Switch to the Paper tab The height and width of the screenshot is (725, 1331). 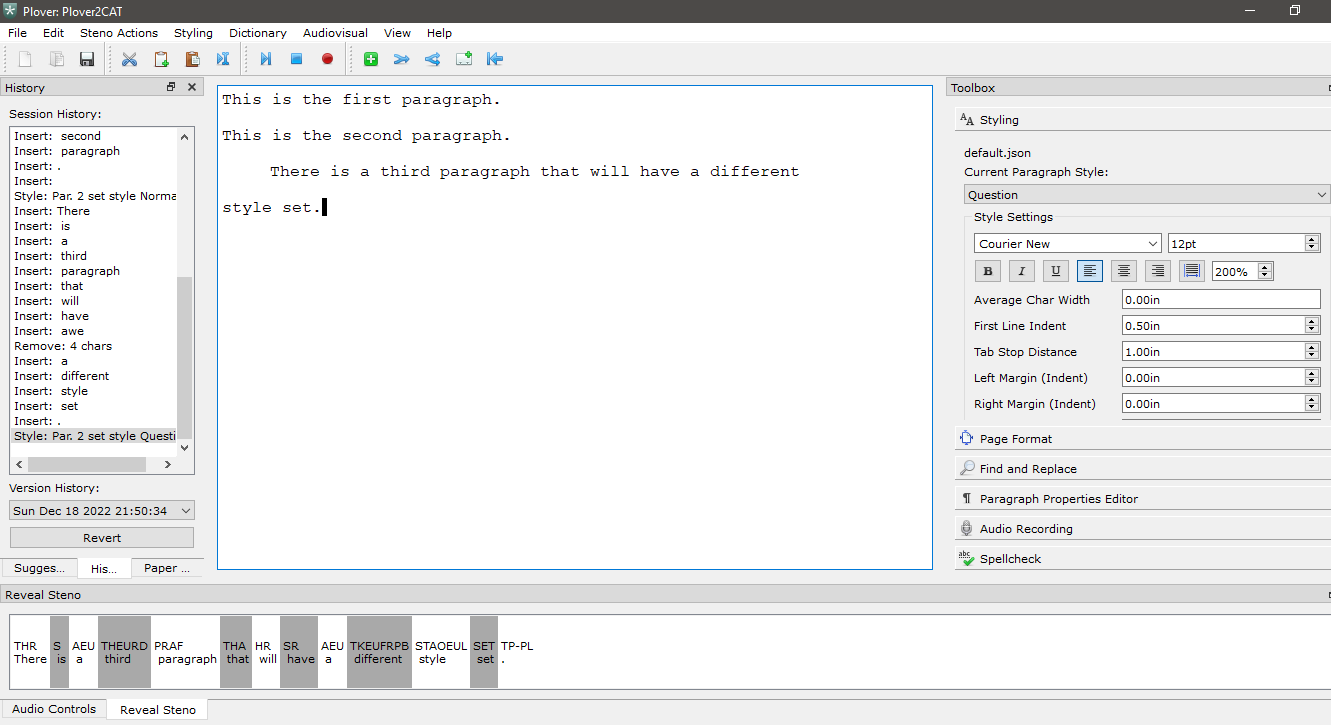[167, 568]
